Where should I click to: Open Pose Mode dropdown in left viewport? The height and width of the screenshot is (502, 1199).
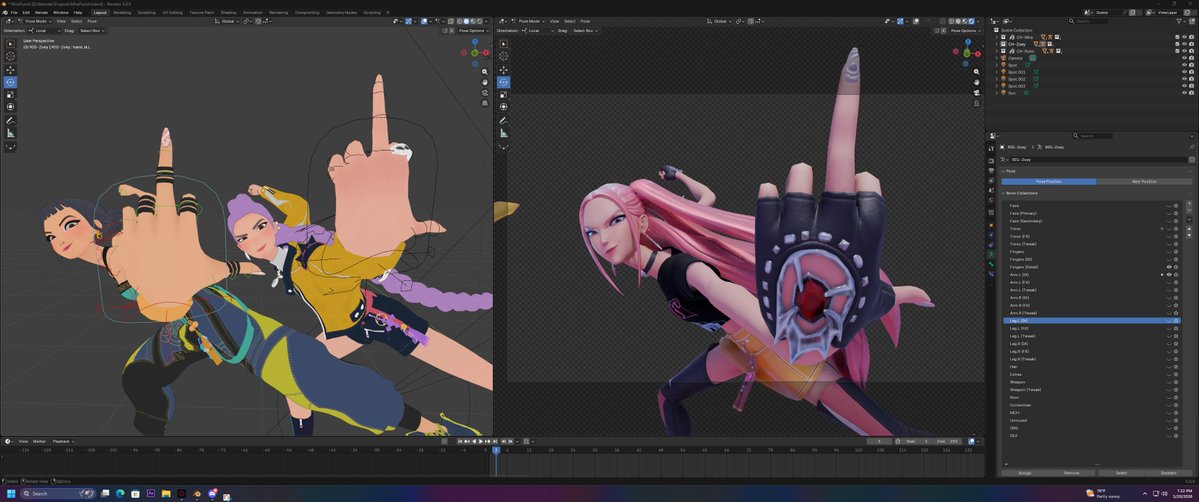(37, 21)
